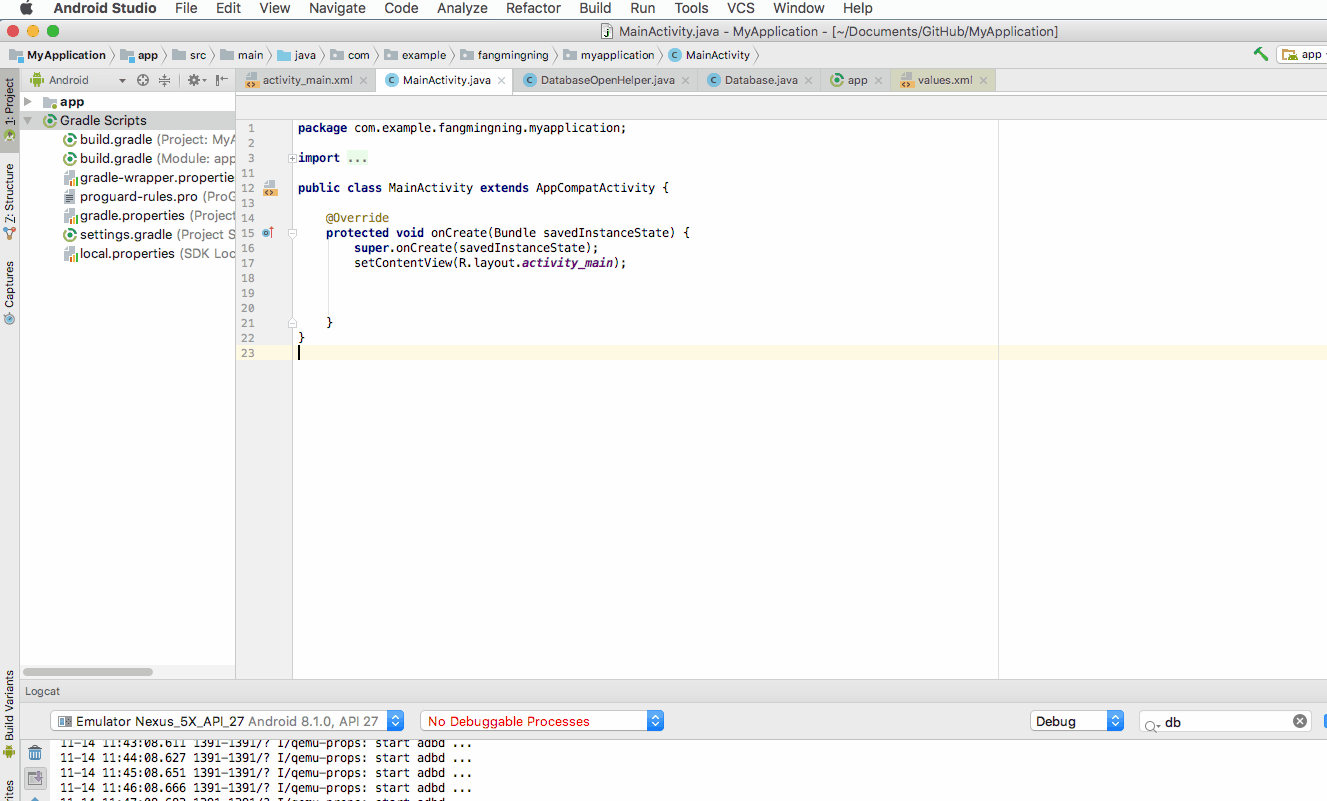Clear the db text in the Logcat search field
The height and width of the screenshot is (801, 1327).
point(1299,720)
